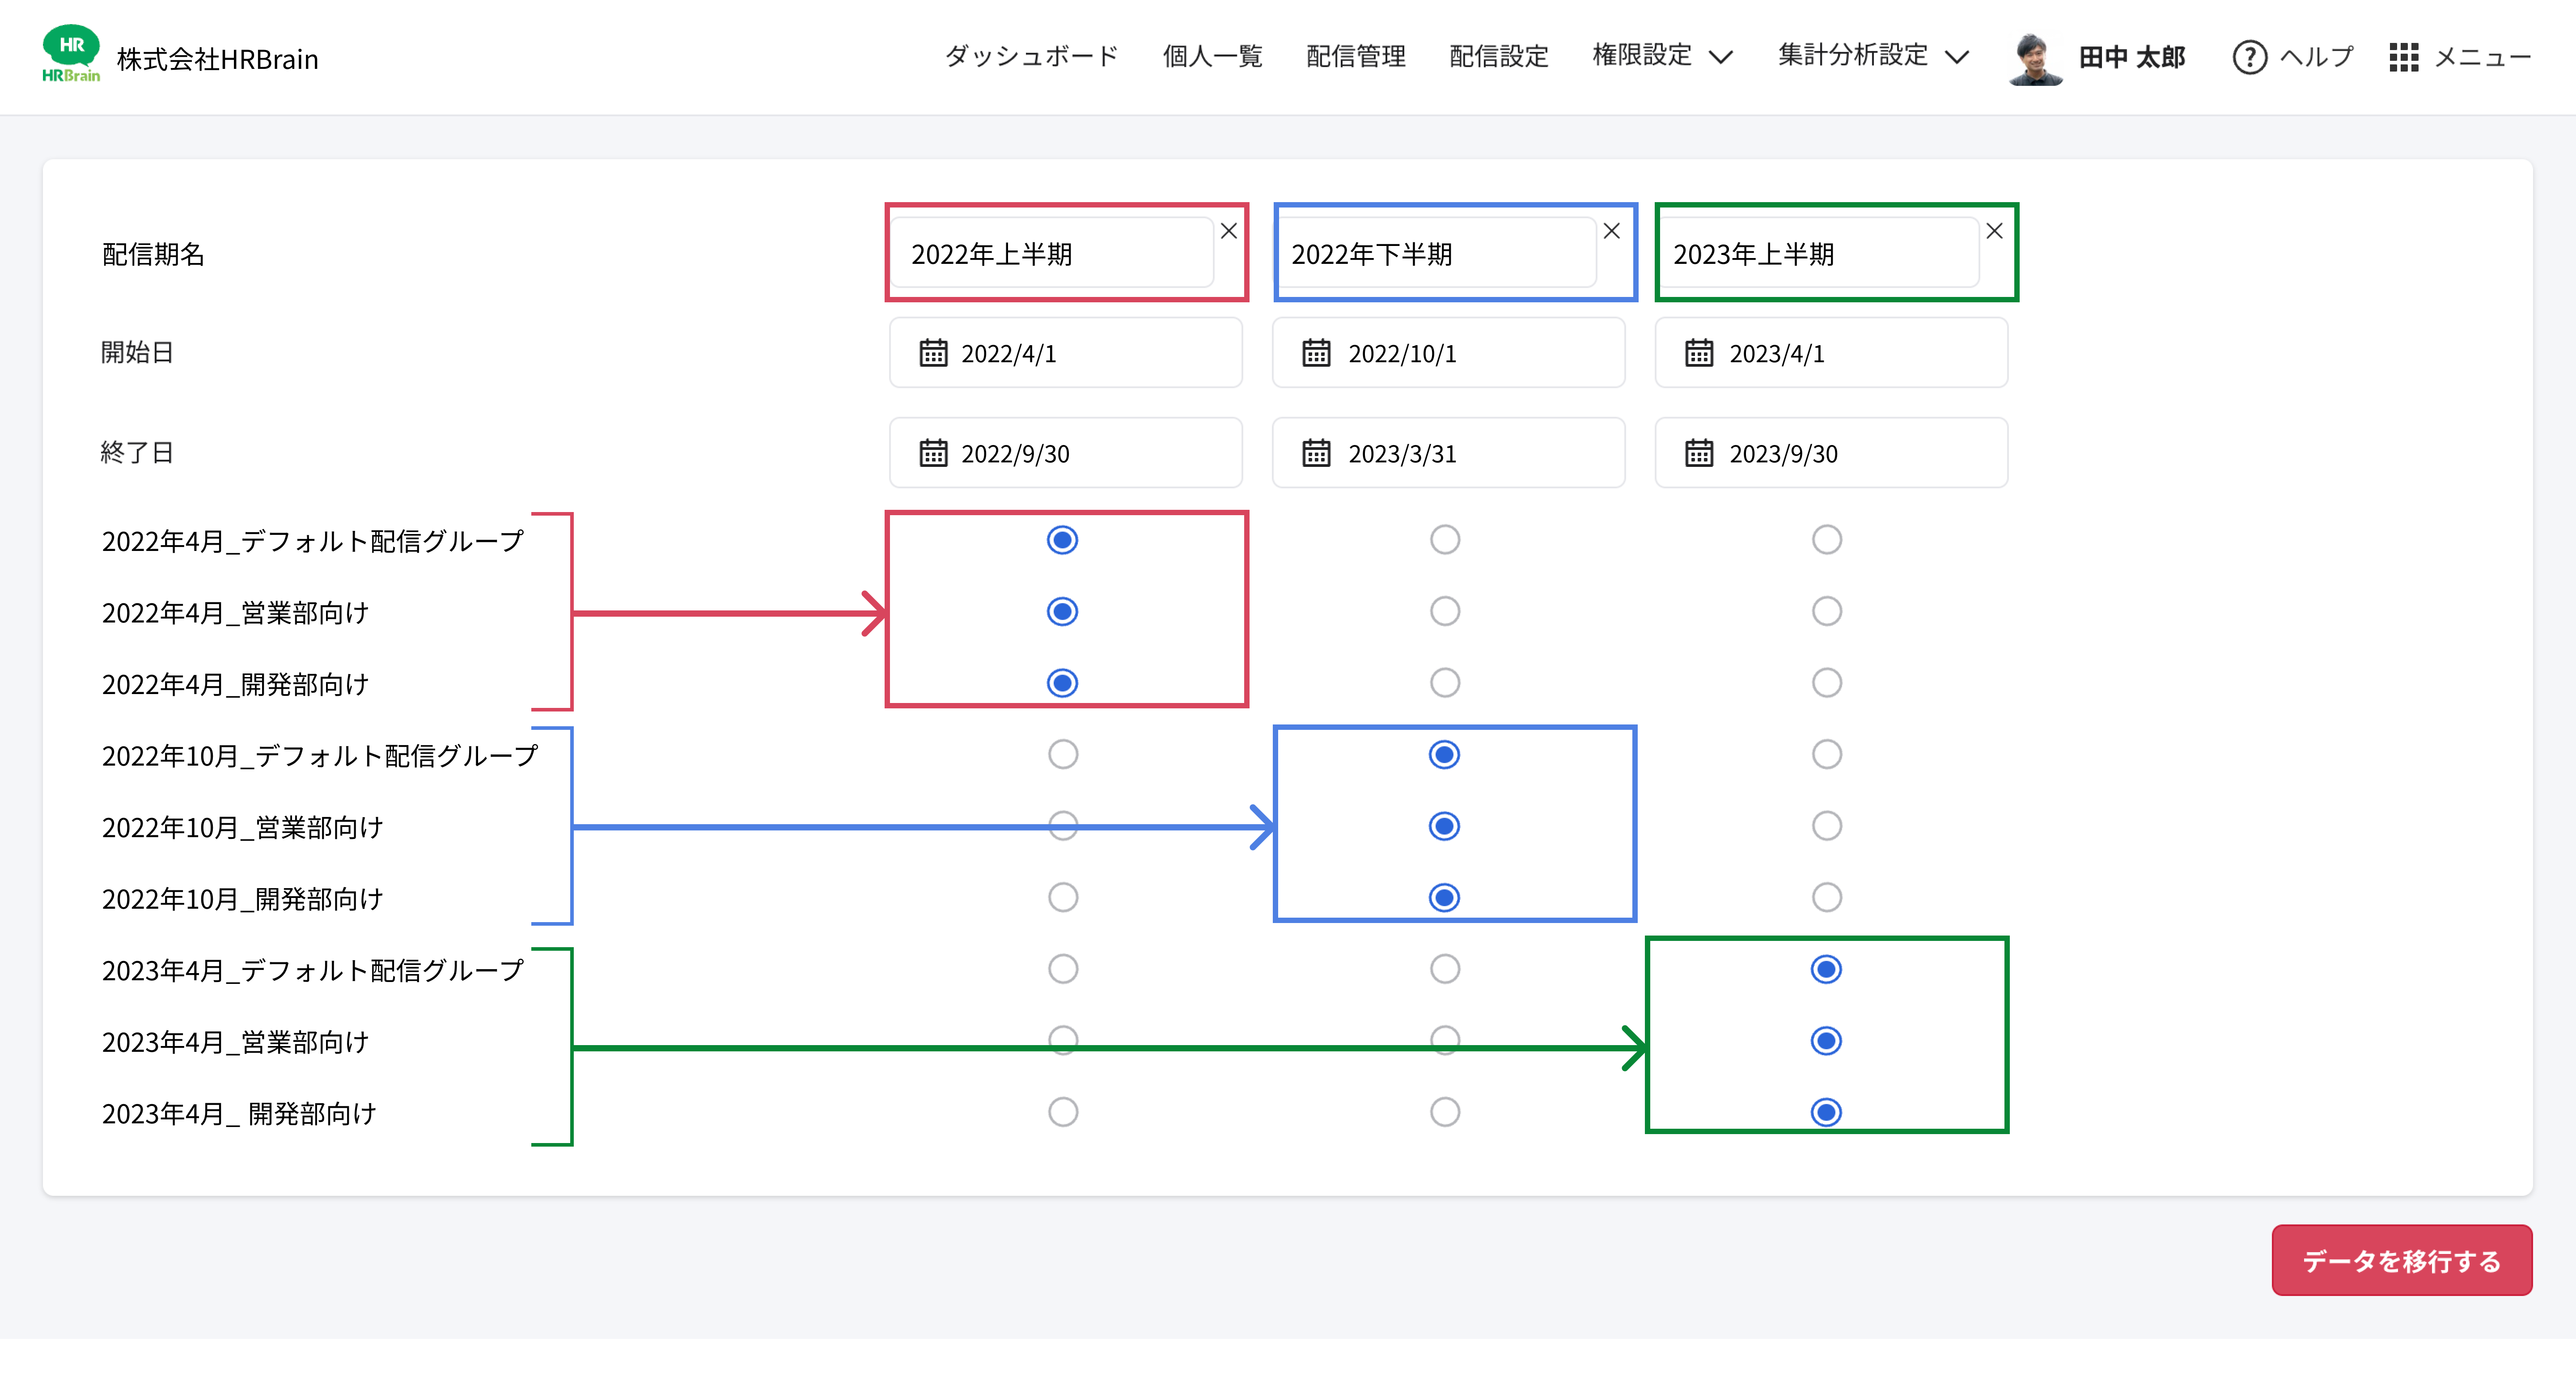Select 2023年上半期 for 2022年10月_開発部向け
This screenshot has height=1389, width=2576.
coord(1826,897)
